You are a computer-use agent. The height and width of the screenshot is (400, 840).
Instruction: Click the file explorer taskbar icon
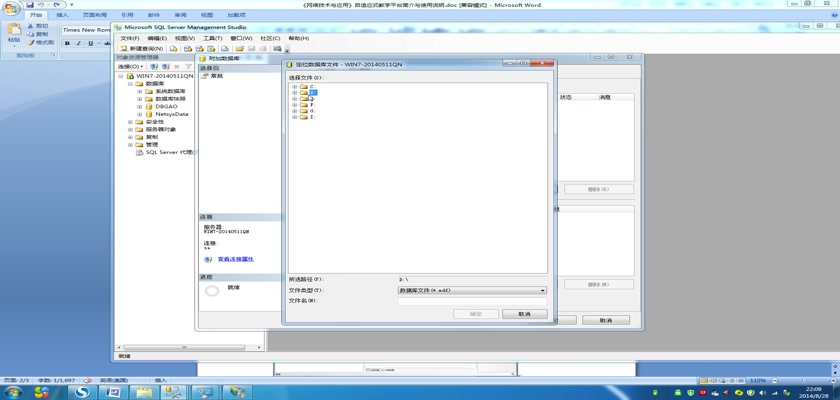(x=143, y=392)
